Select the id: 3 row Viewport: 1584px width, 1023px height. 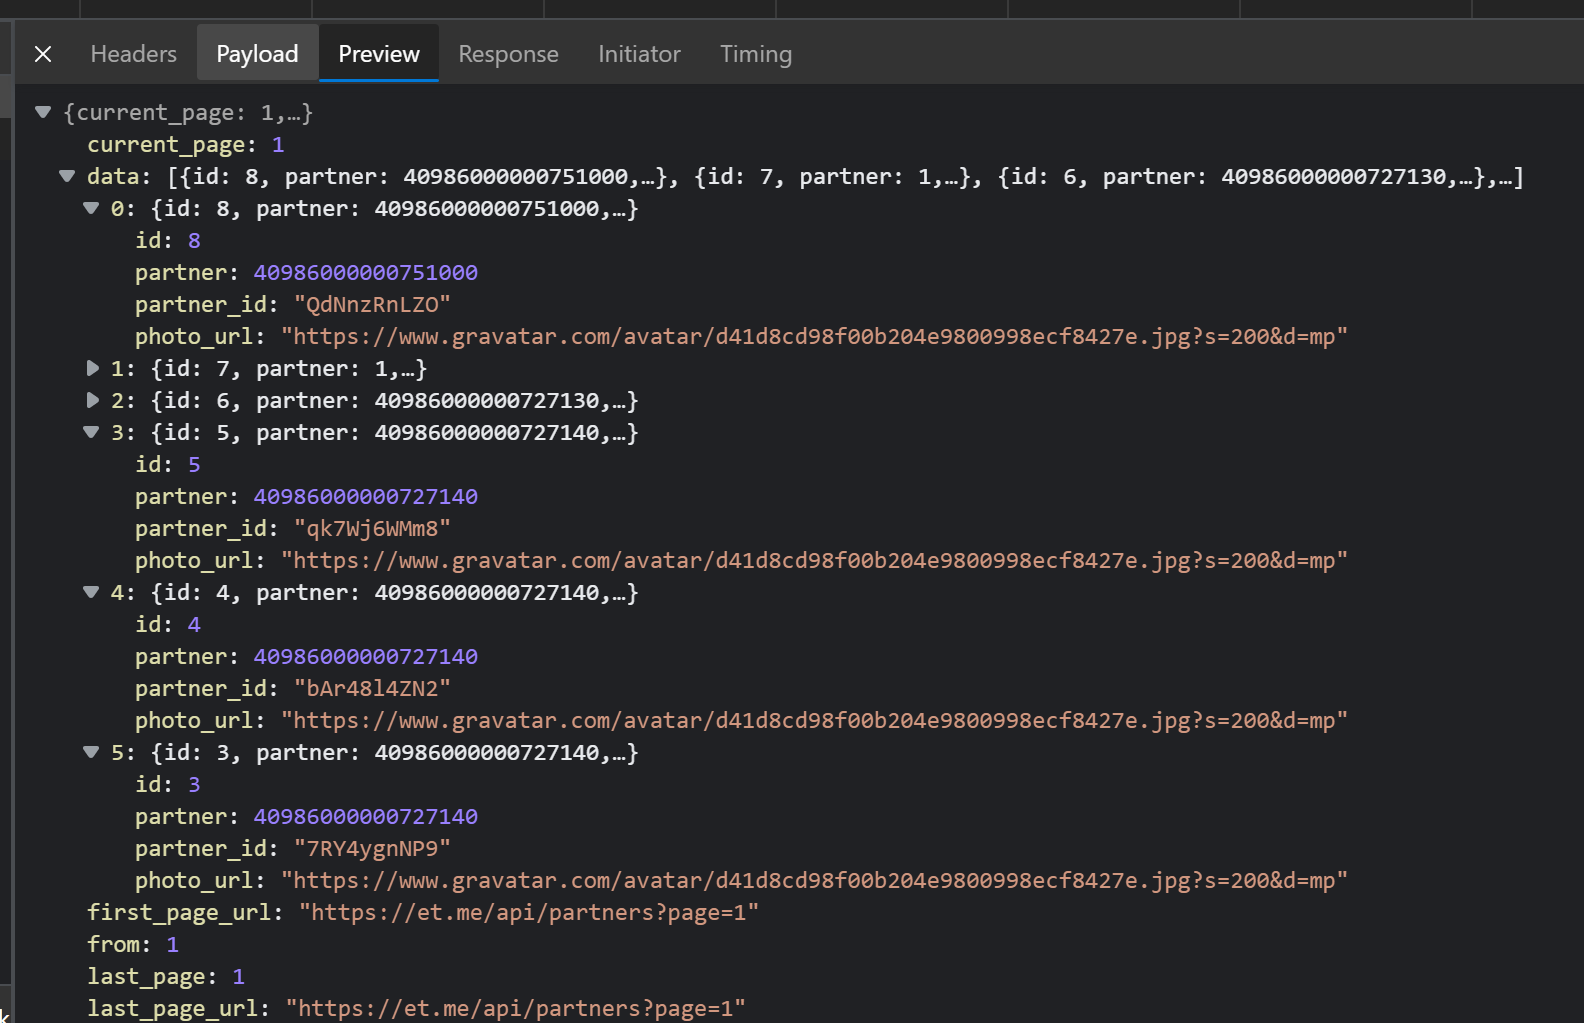tap(168, 784)
